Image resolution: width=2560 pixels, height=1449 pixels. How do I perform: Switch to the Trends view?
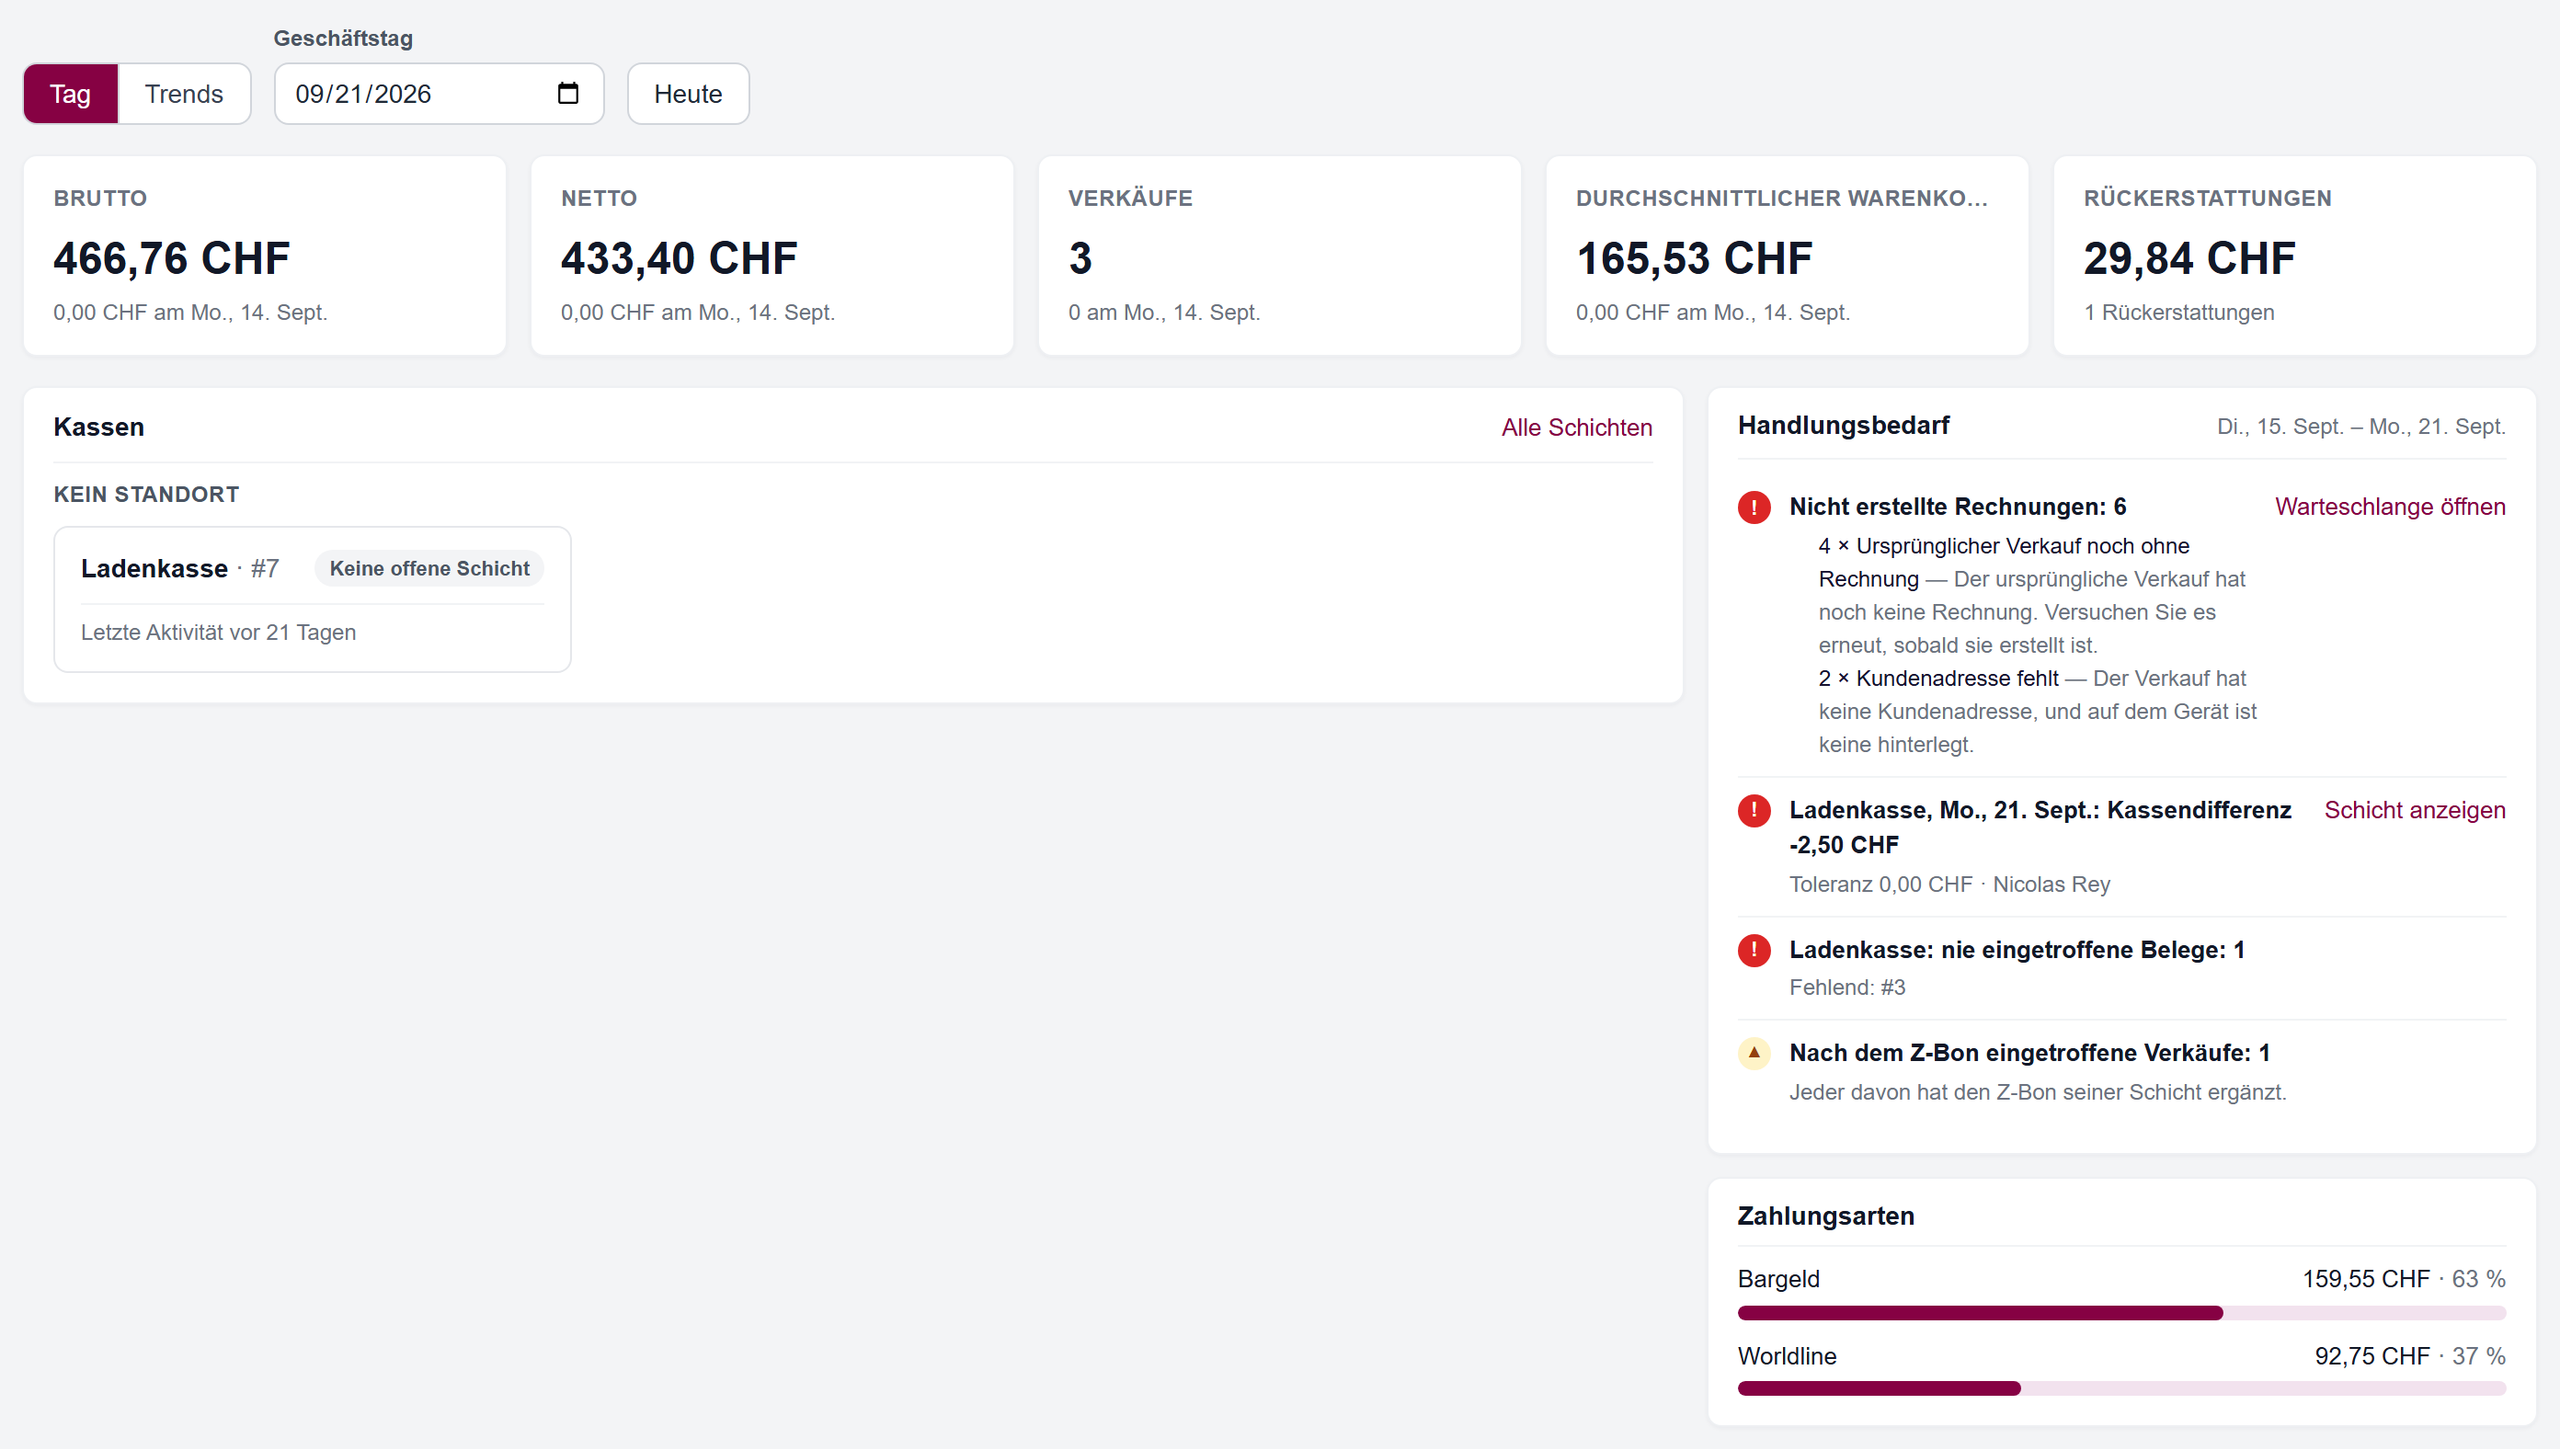pyautogui.click(x=184, y=94)
